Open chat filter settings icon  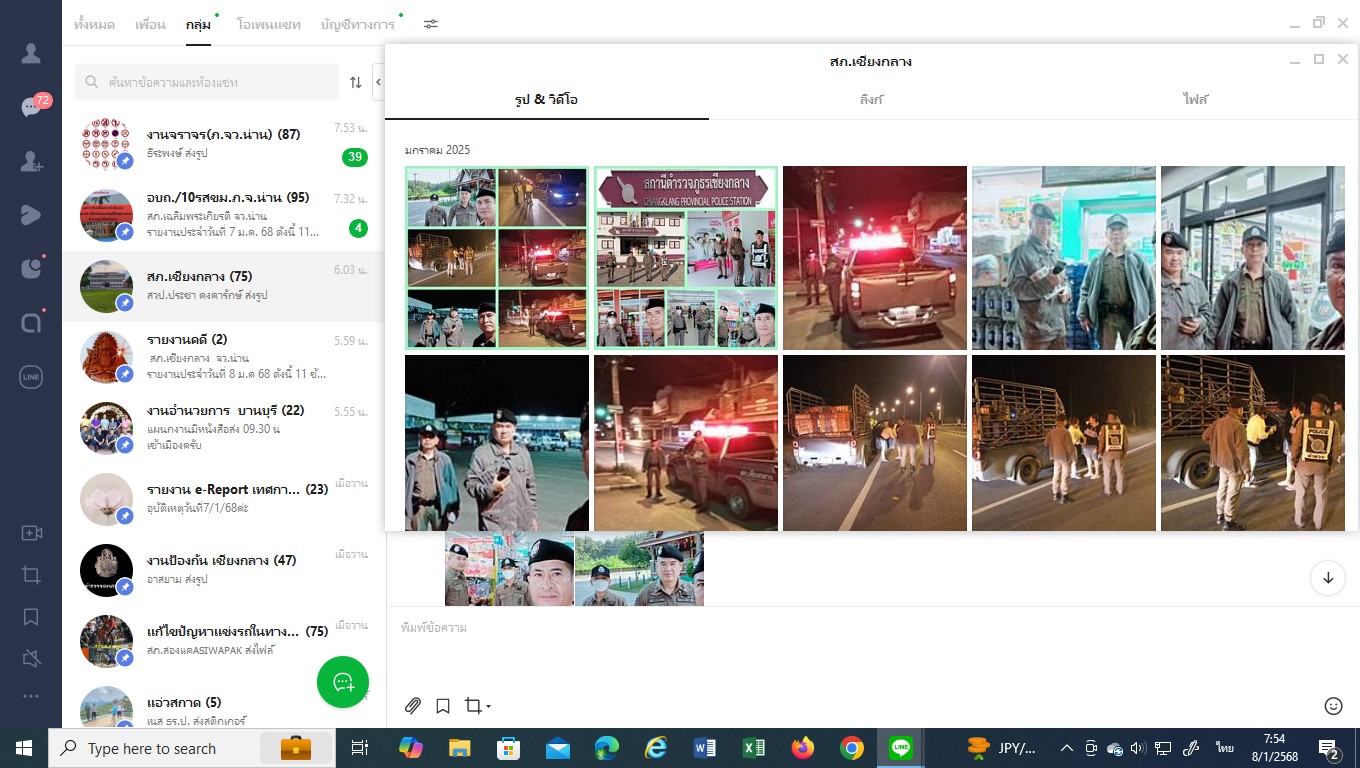coord(431,24)
